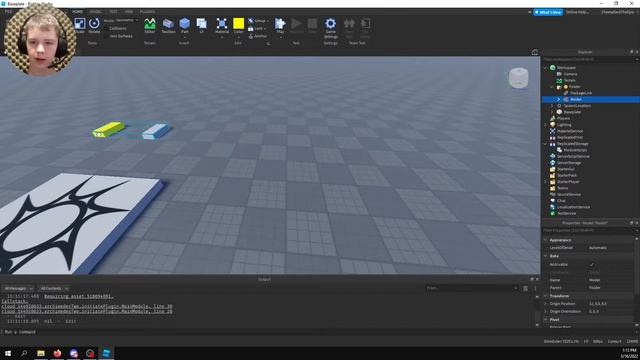The width and height of the screenshot is (640, 360).
Task: Open the Material picker
Action: point(222,26)
